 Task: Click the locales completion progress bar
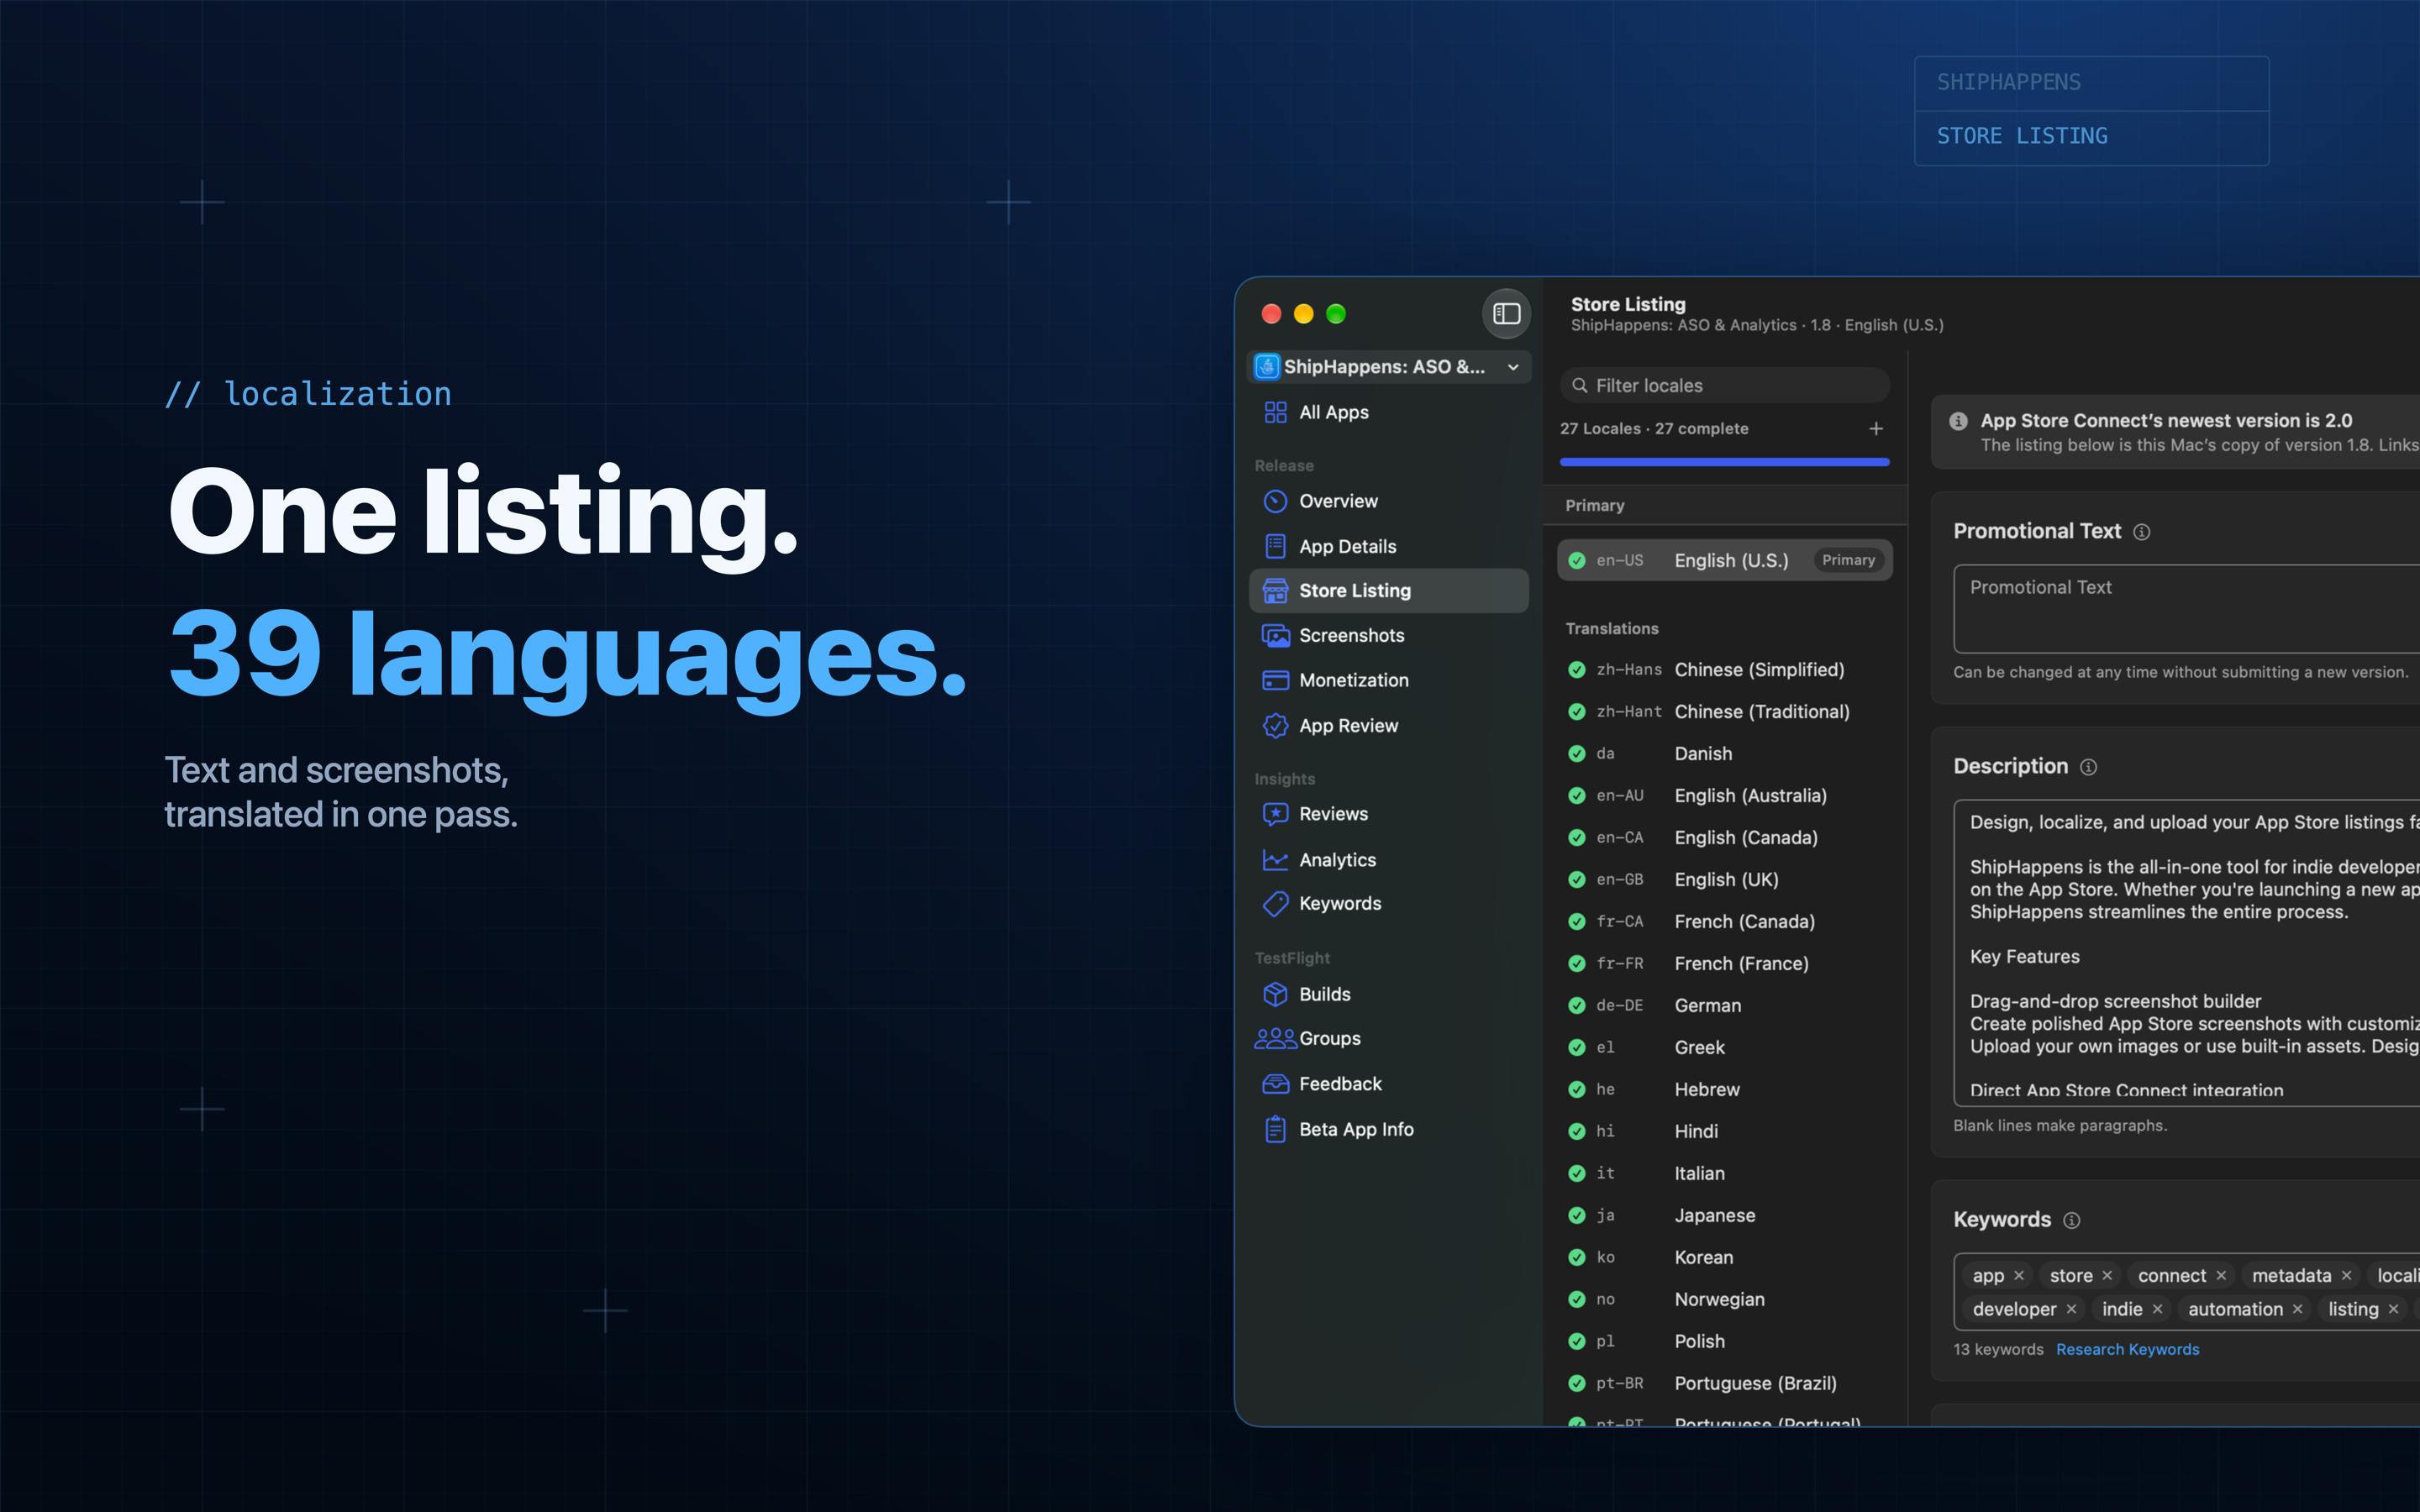tap(1725, 462)
